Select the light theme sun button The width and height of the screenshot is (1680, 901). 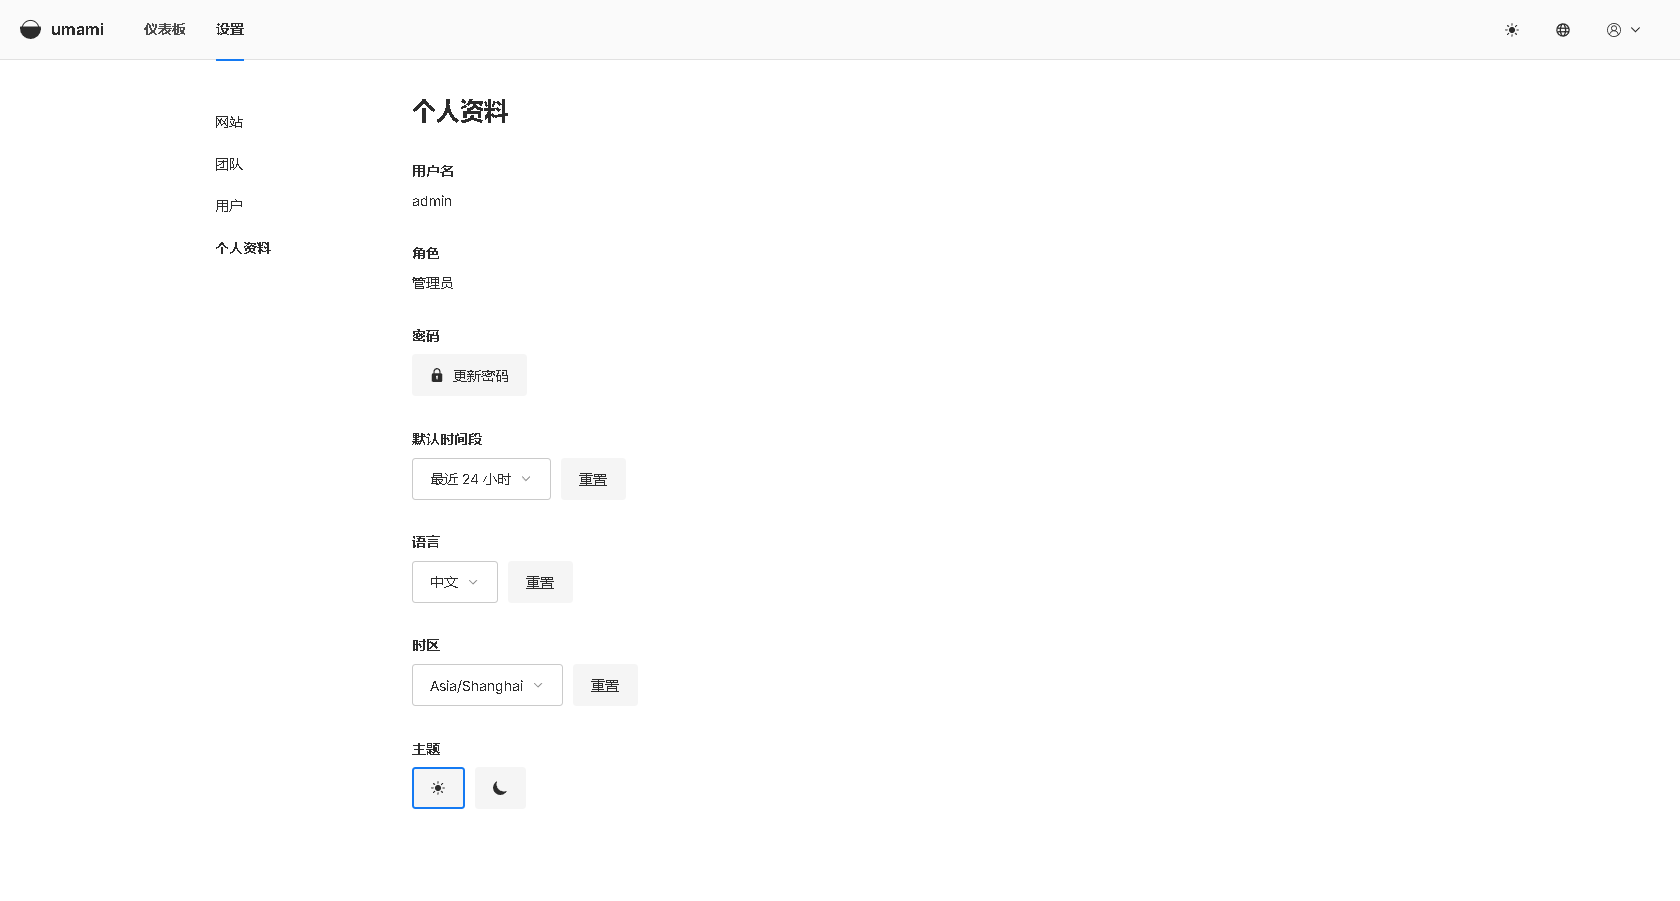point(438,788)
